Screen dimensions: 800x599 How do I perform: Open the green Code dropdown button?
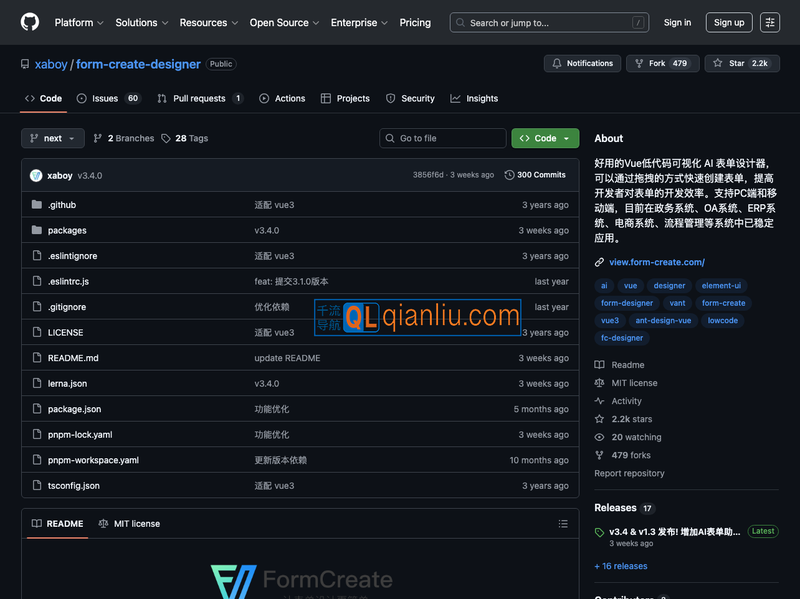click(x=545, y=138)
